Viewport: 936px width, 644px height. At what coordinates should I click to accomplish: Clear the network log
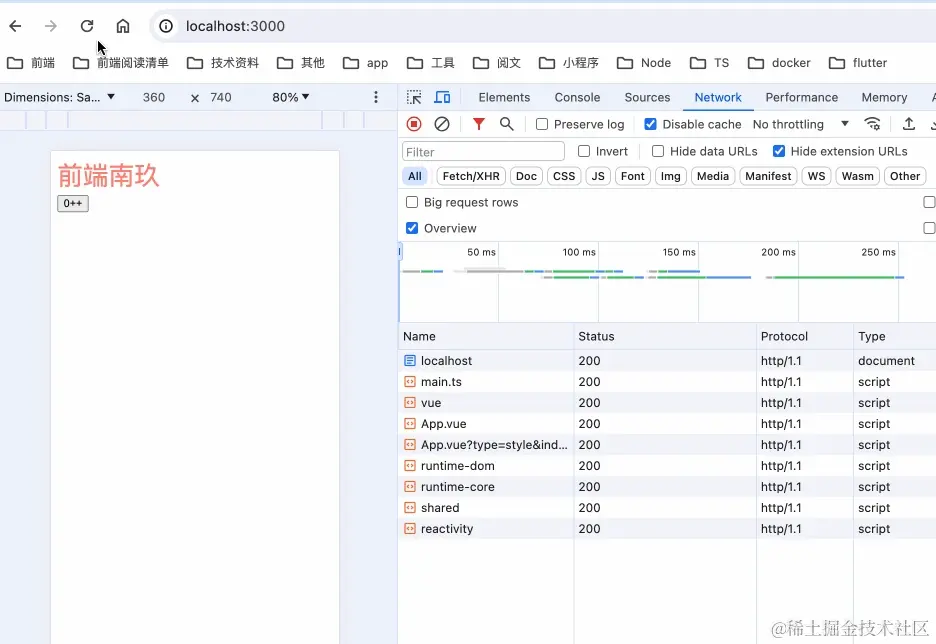[x=442, y=124]
